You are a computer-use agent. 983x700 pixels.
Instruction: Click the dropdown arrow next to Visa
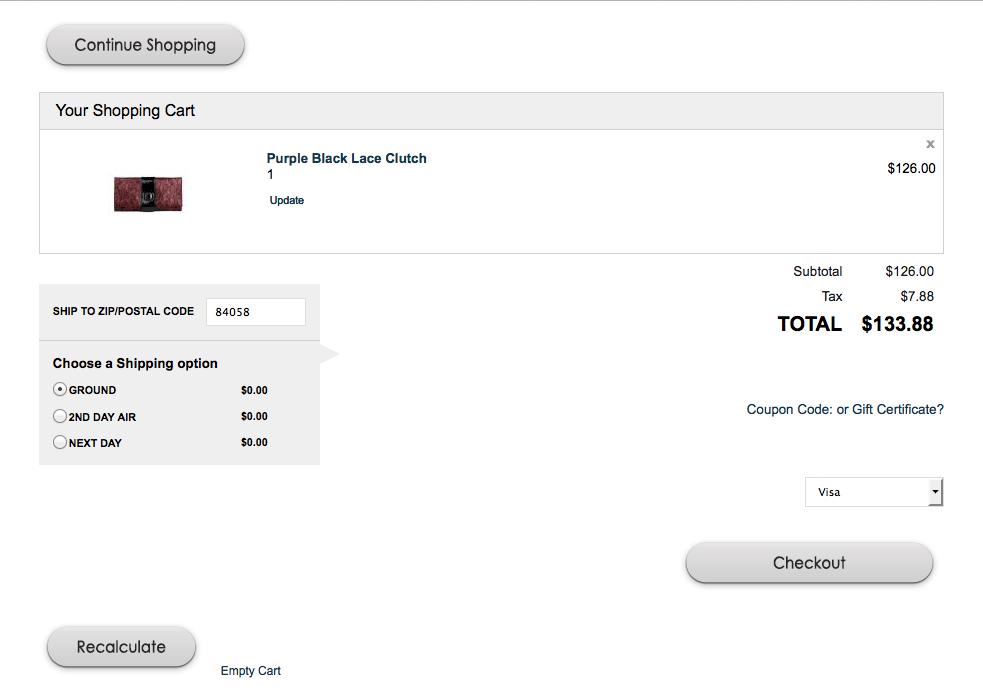935,492
